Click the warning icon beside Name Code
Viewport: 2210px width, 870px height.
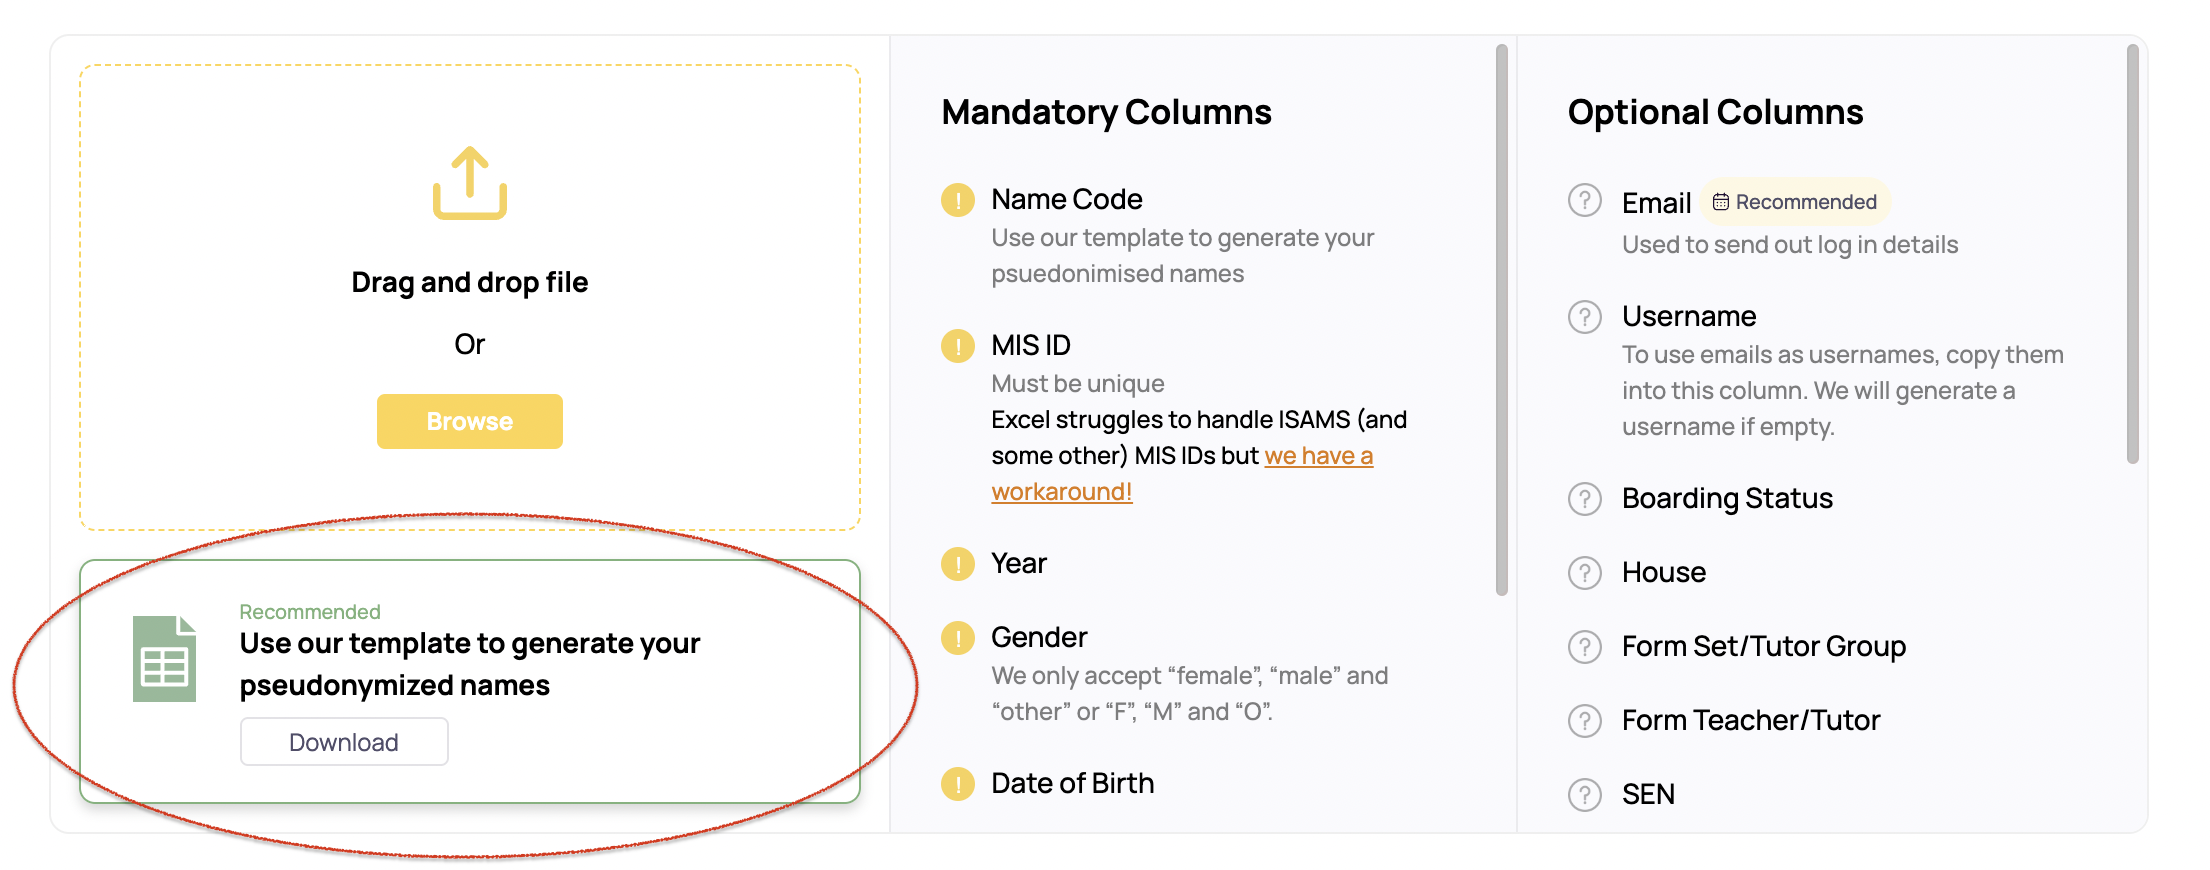tap(957, 200)
